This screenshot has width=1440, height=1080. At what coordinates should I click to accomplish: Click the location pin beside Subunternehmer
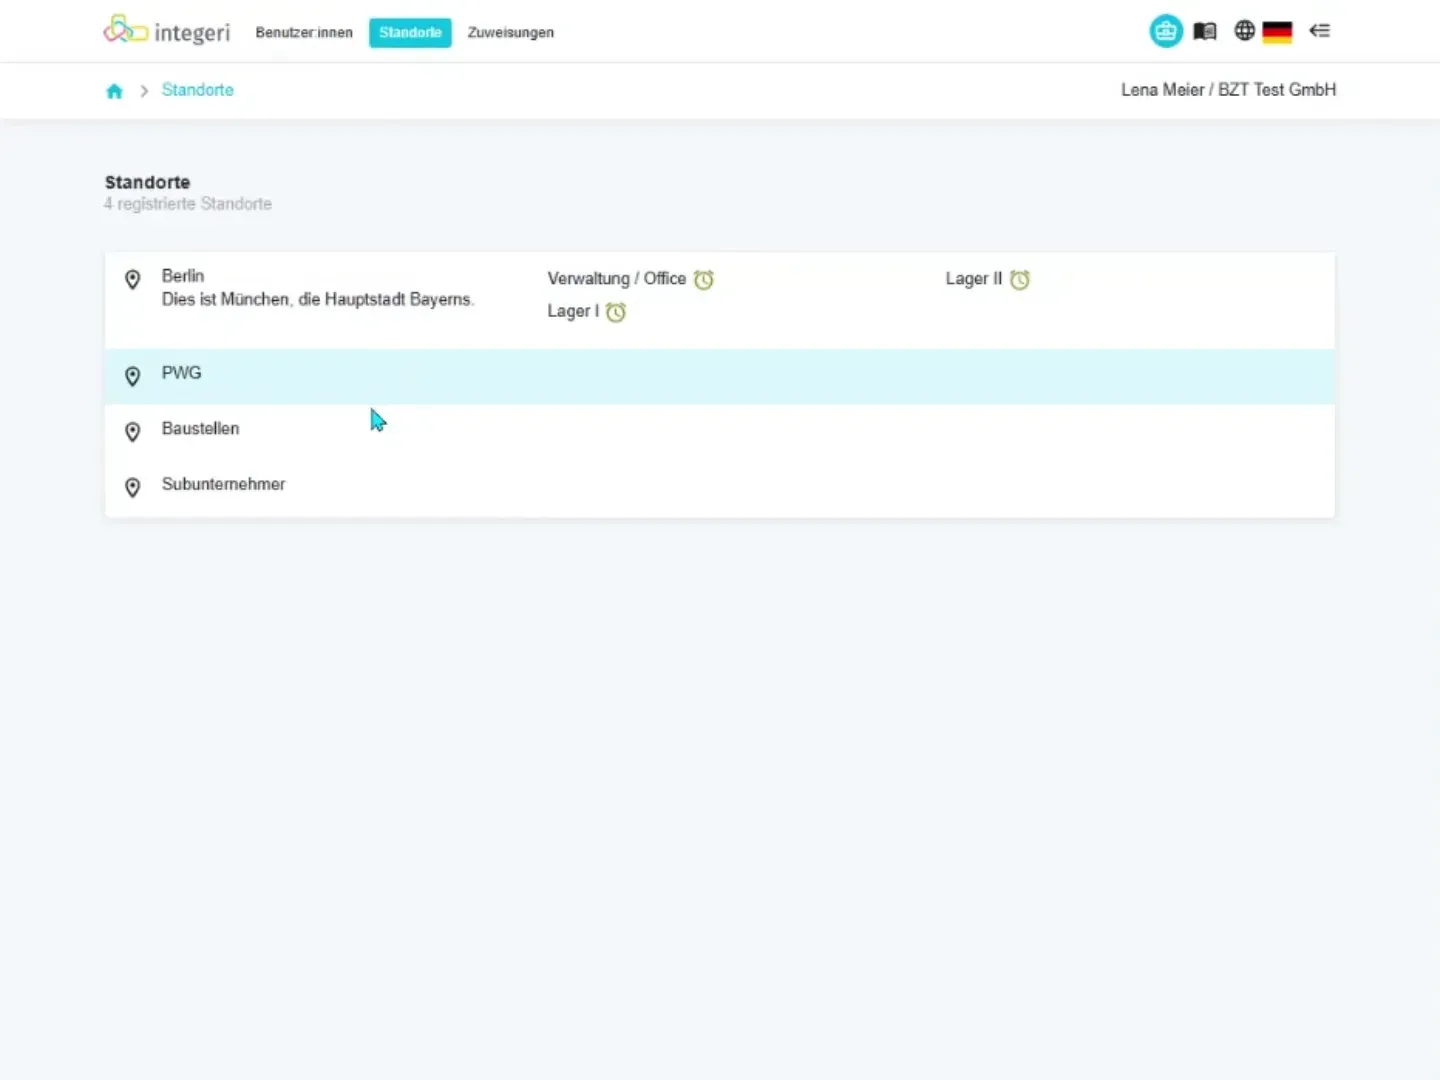tap(132, 487)
